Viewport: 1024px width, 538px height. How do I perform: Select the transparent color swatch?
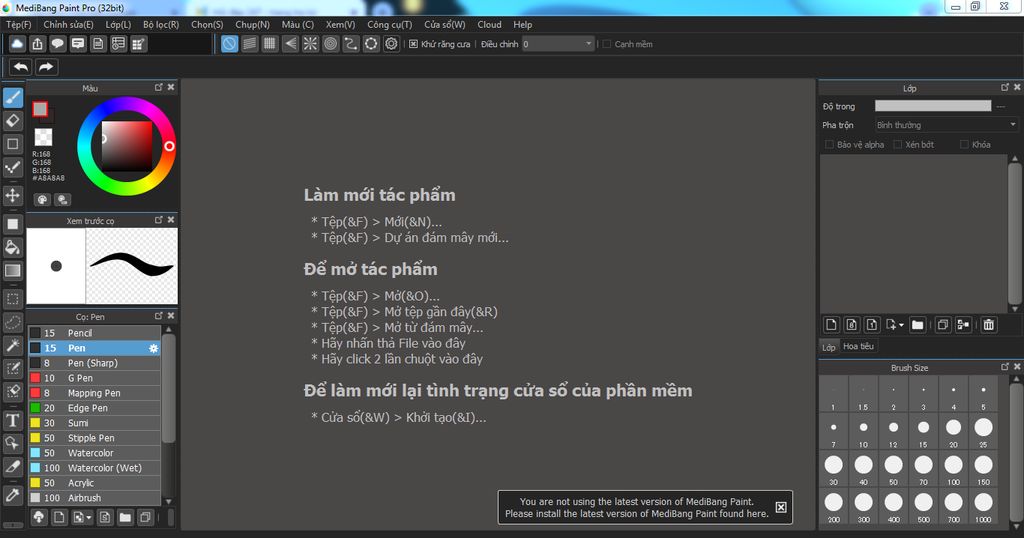(43, 137)
